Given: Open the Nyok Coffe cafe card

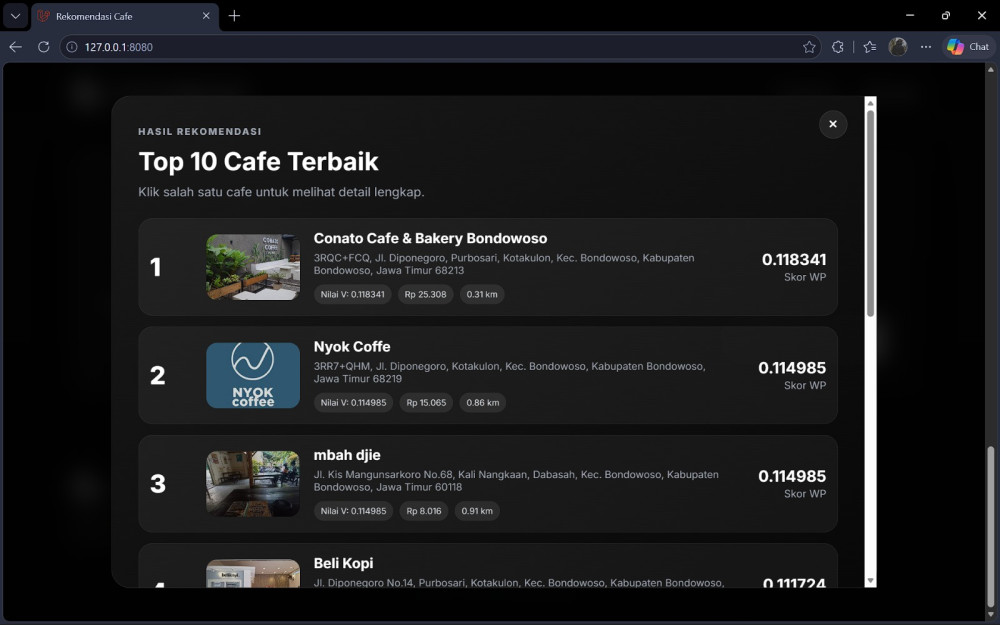Looking at the screenshot, I should click(x=488, y=376).
